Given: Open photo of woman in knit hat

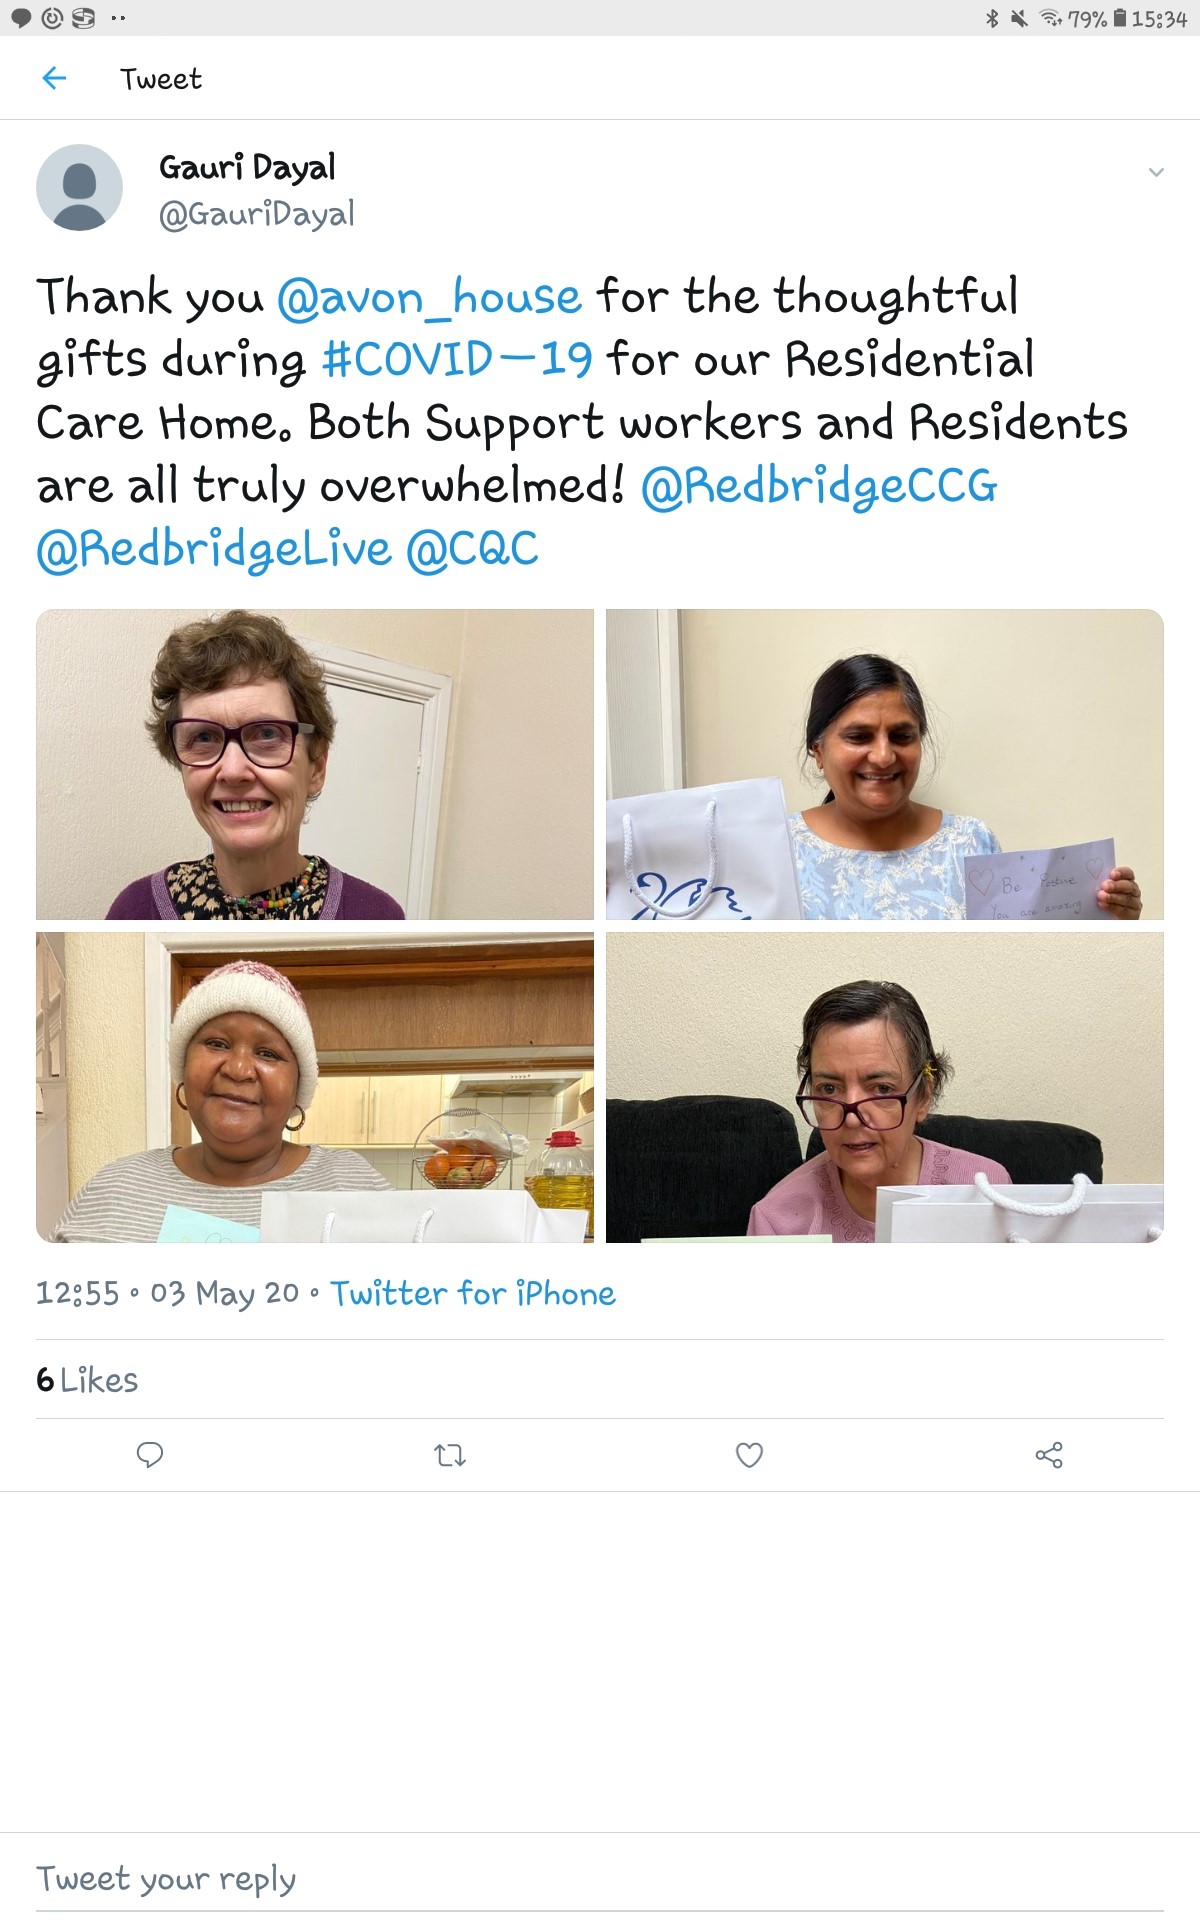Looking at the screenshot, I should pyautogui.click(x=315, y=1088).
